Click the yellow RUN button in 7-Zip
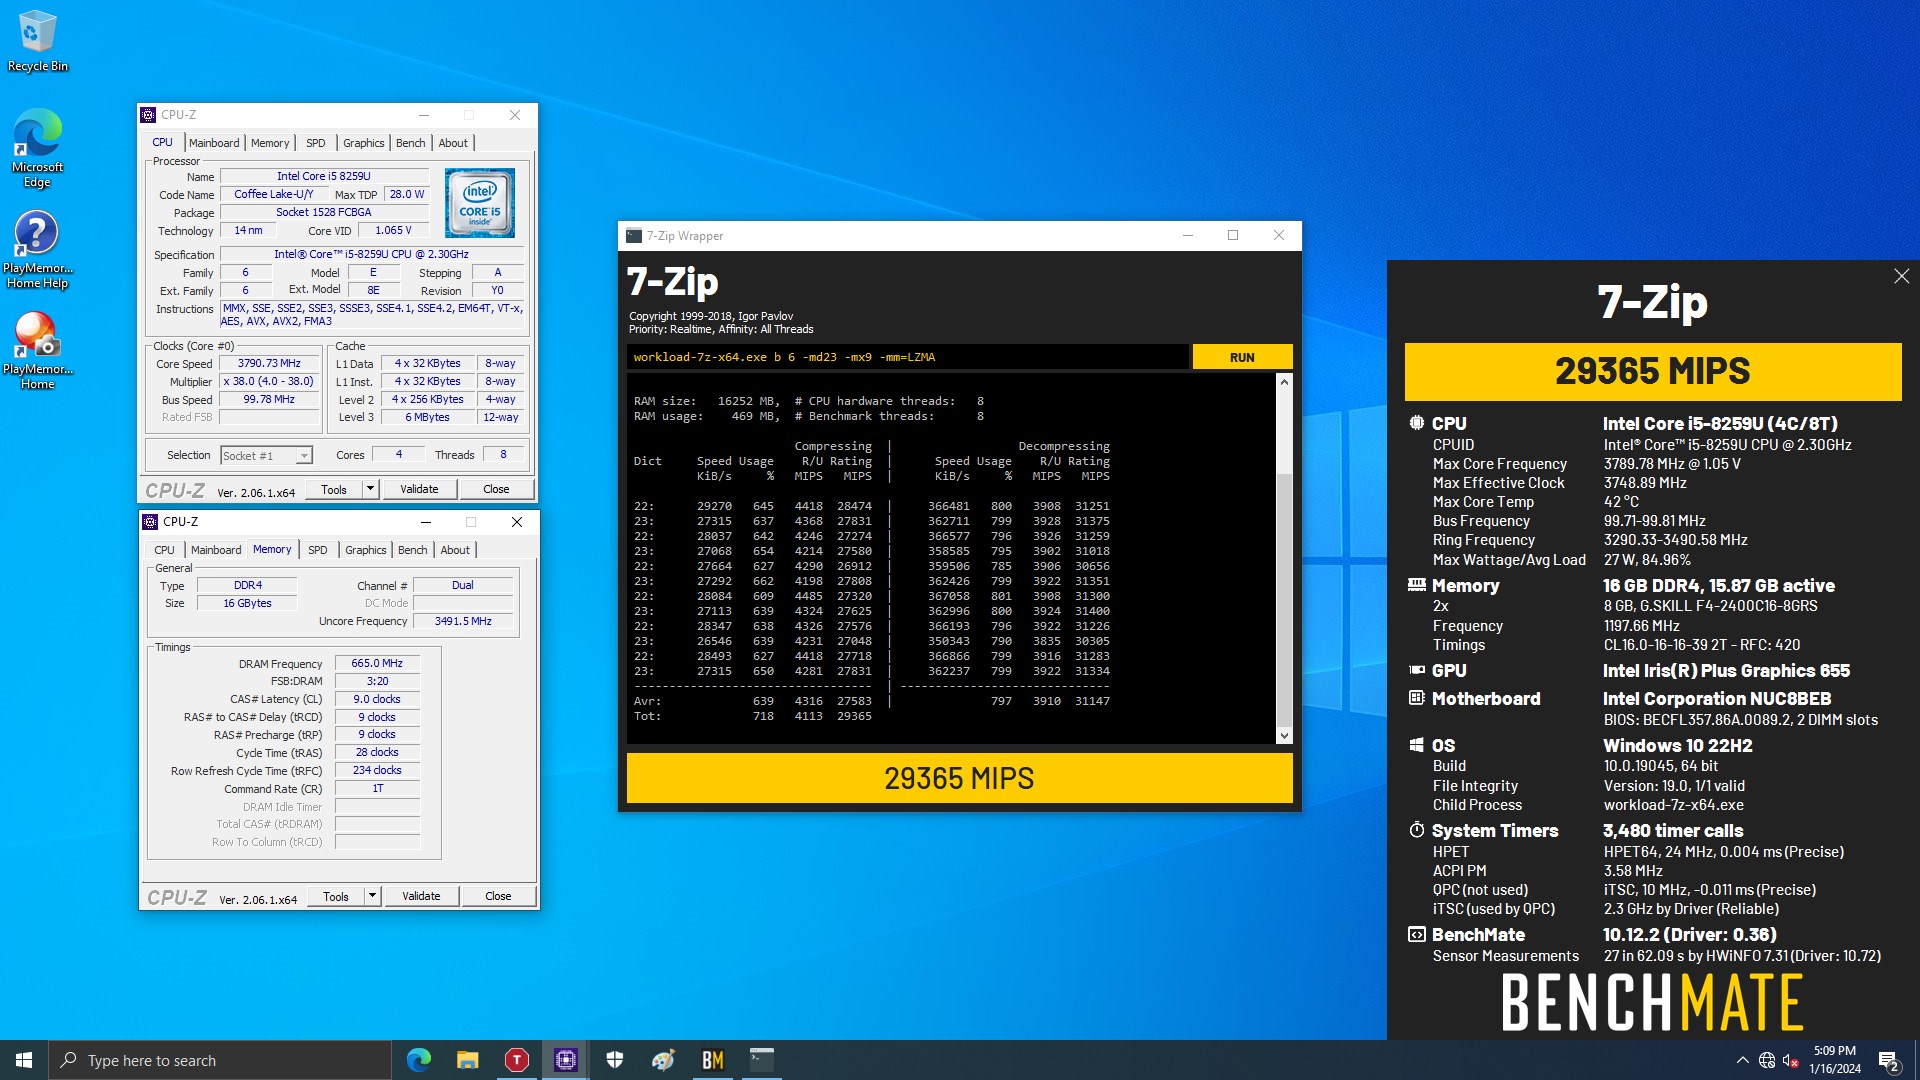The width and height of the screenshot is (1920, 1080). 1242,357
